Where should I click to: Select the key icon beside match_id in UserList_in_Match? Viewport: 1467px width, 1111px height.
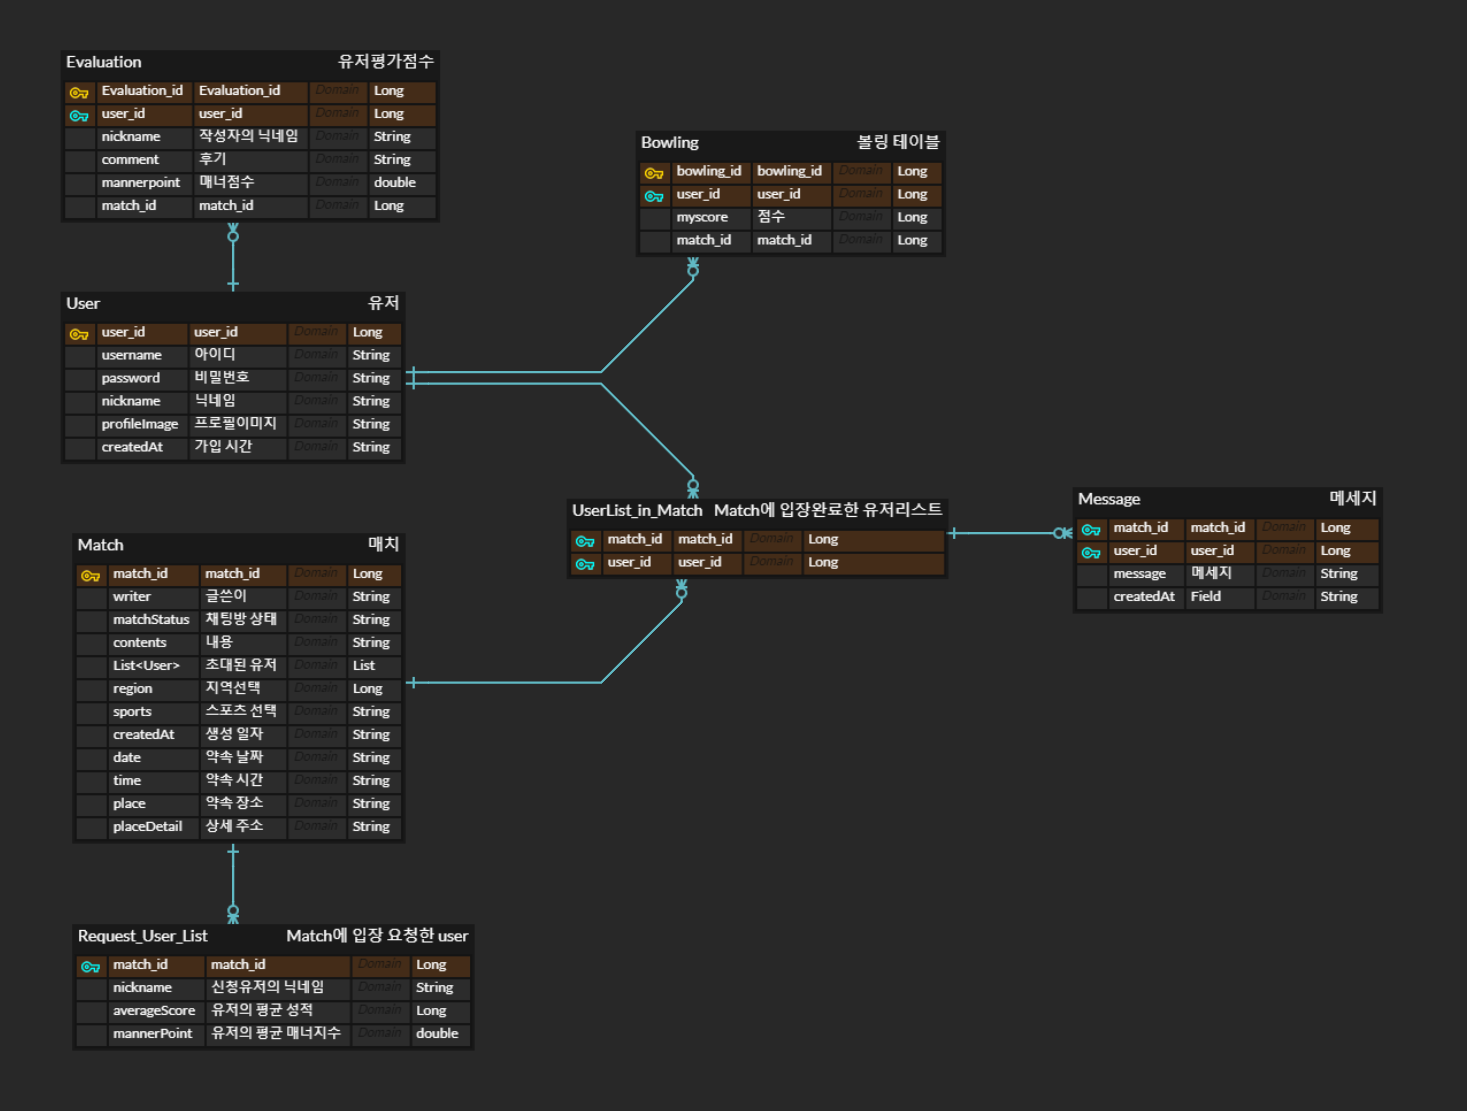click(586, 540)
